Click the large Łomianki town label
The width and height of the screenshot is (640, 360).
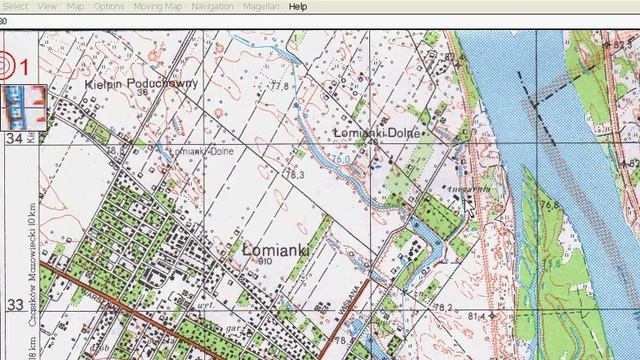tap(276, 250)
